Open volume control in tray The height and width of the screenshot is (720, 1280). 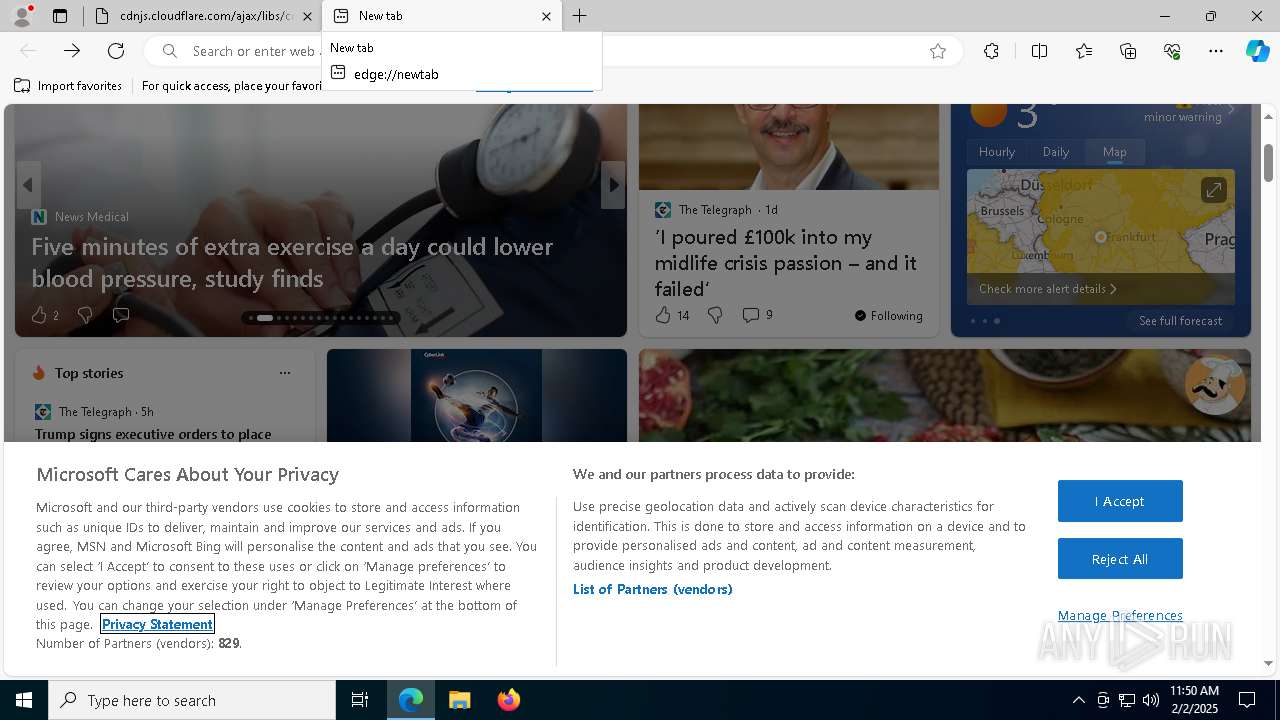(1151, 700)
